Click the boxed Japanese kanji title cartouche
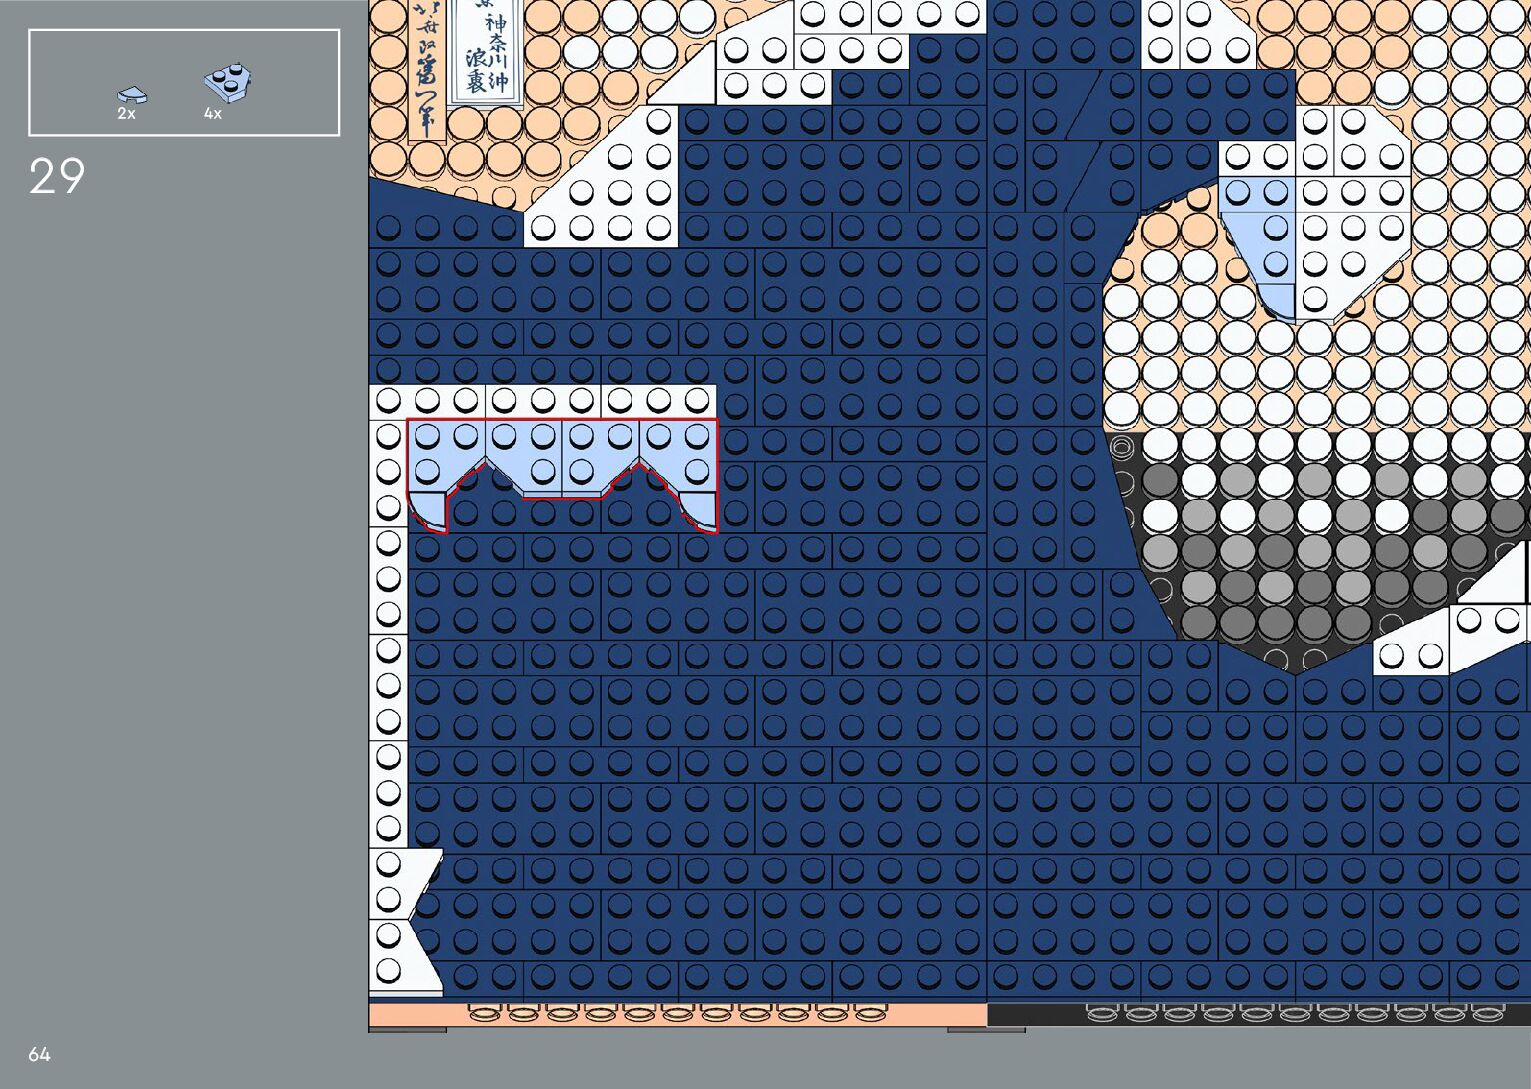 coord(486,48)
